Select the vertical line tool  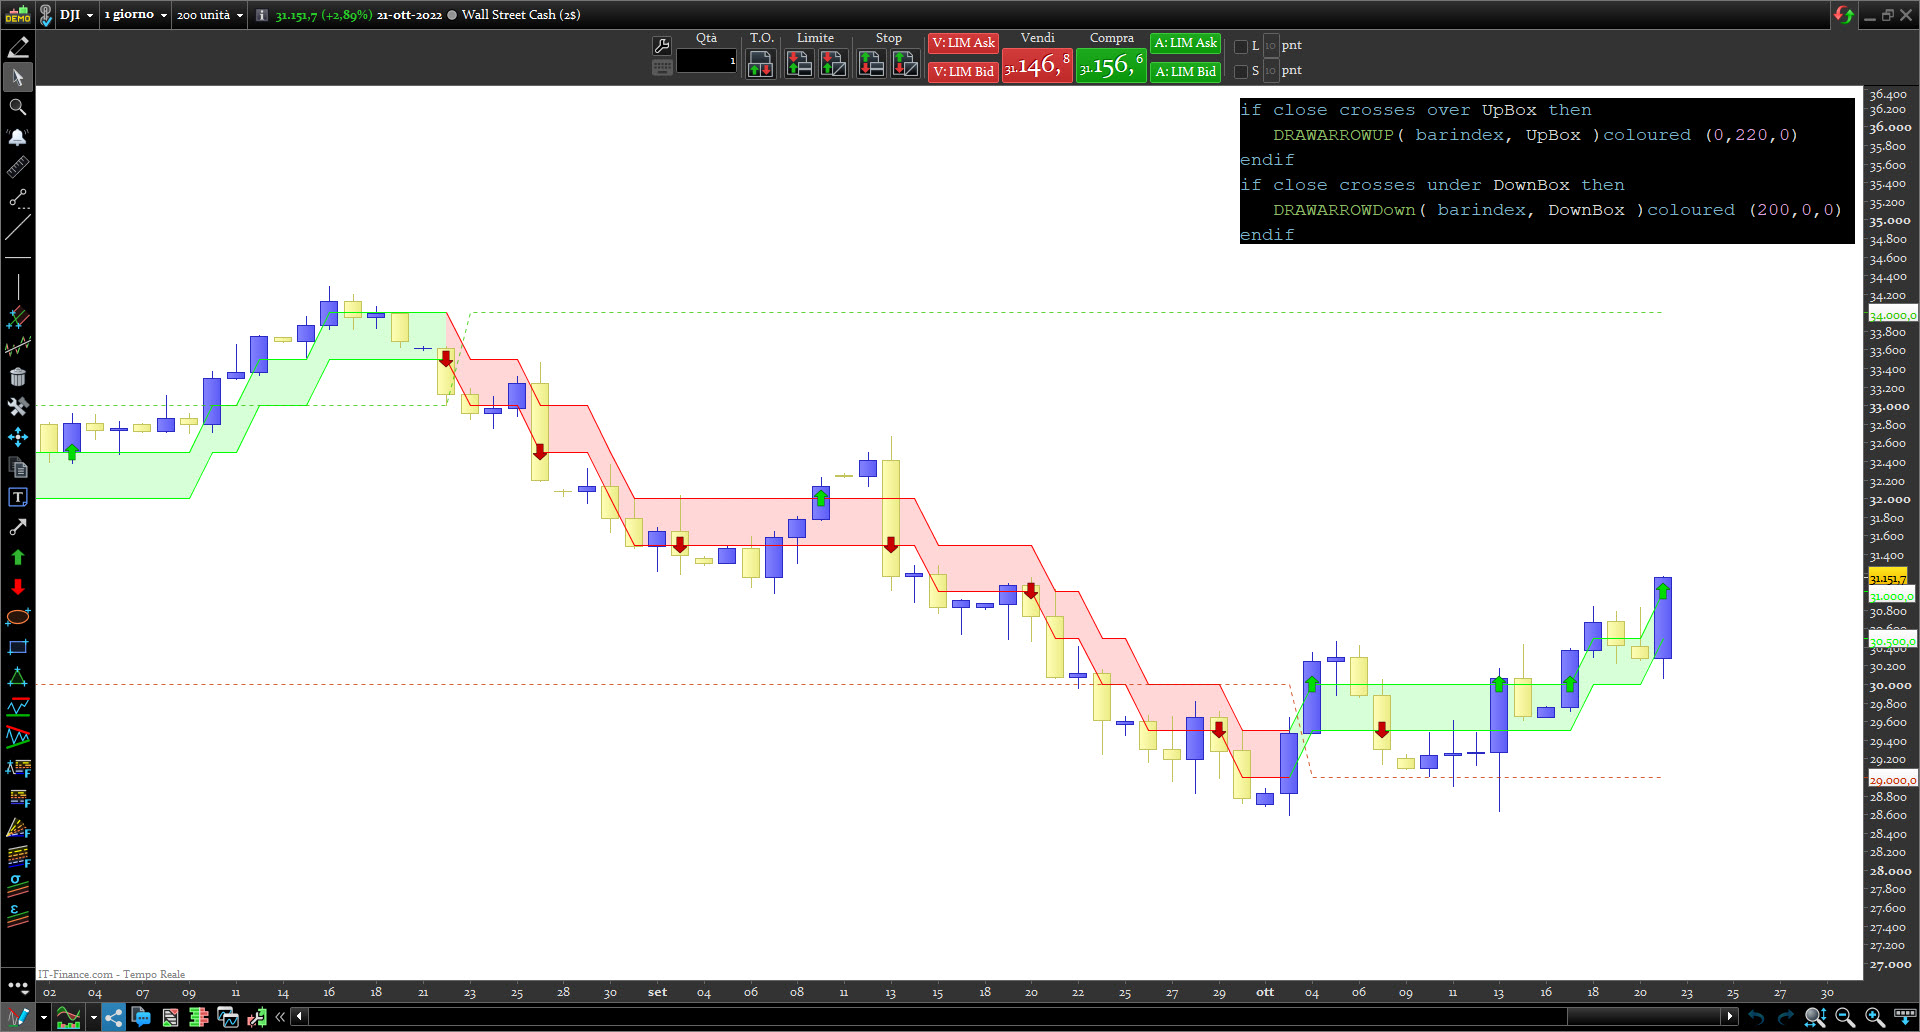tap(18, 288)
